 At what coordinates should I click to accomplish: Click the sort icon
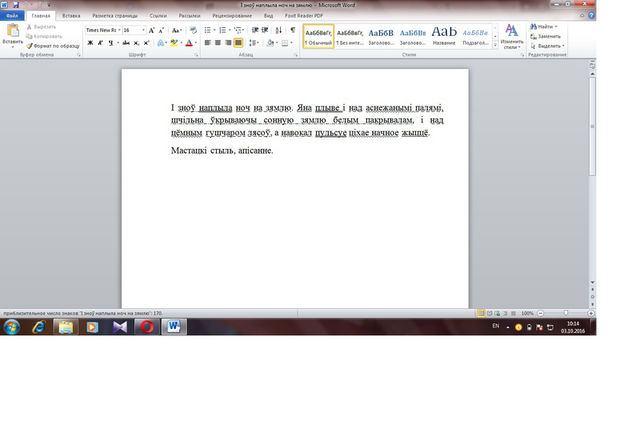click(x=278, y=30)
